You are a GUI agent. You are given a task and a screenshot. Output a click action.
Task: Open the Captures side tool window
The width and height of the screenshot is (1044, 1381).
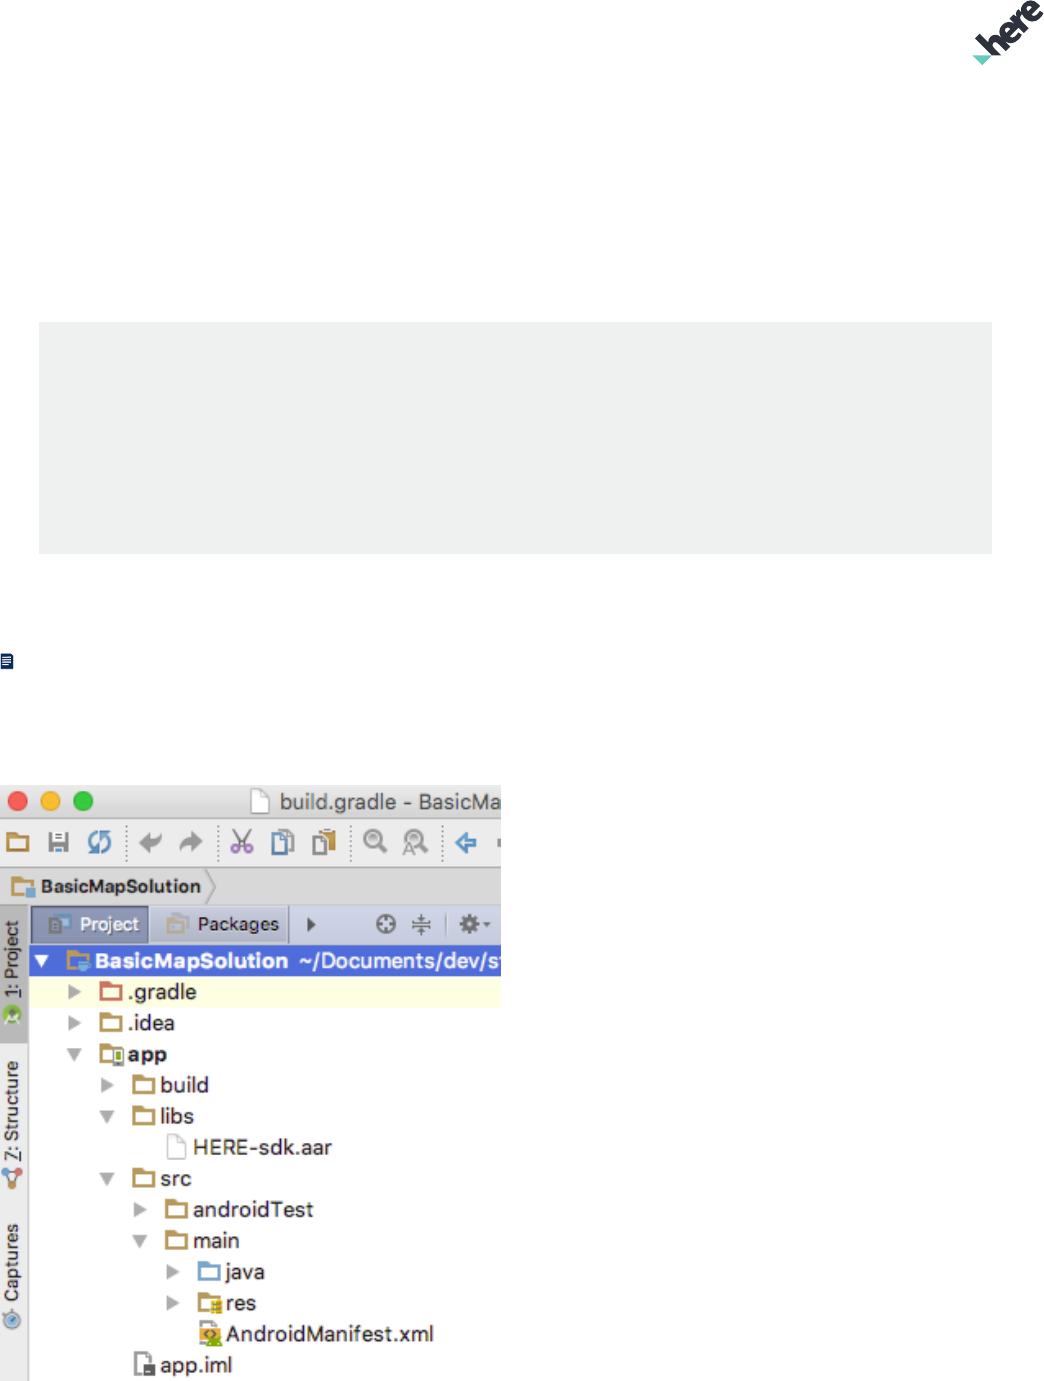tap(13, 1277)
